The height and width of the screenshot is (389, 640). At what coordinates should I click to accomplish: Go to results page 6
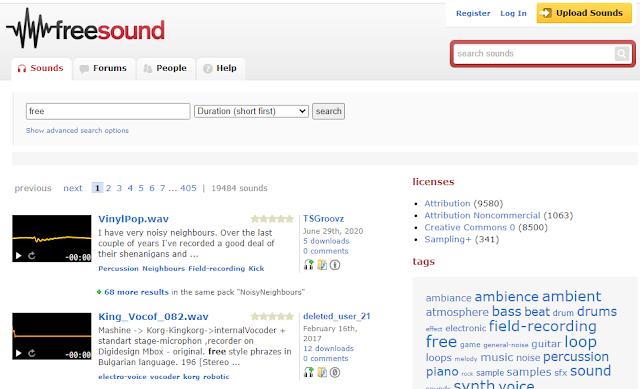click(x=152, y=188)
